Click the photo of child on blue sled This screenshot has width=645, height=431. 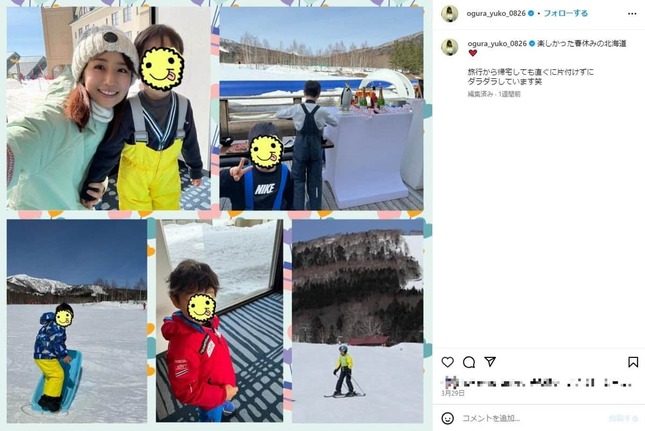point(77,321)
